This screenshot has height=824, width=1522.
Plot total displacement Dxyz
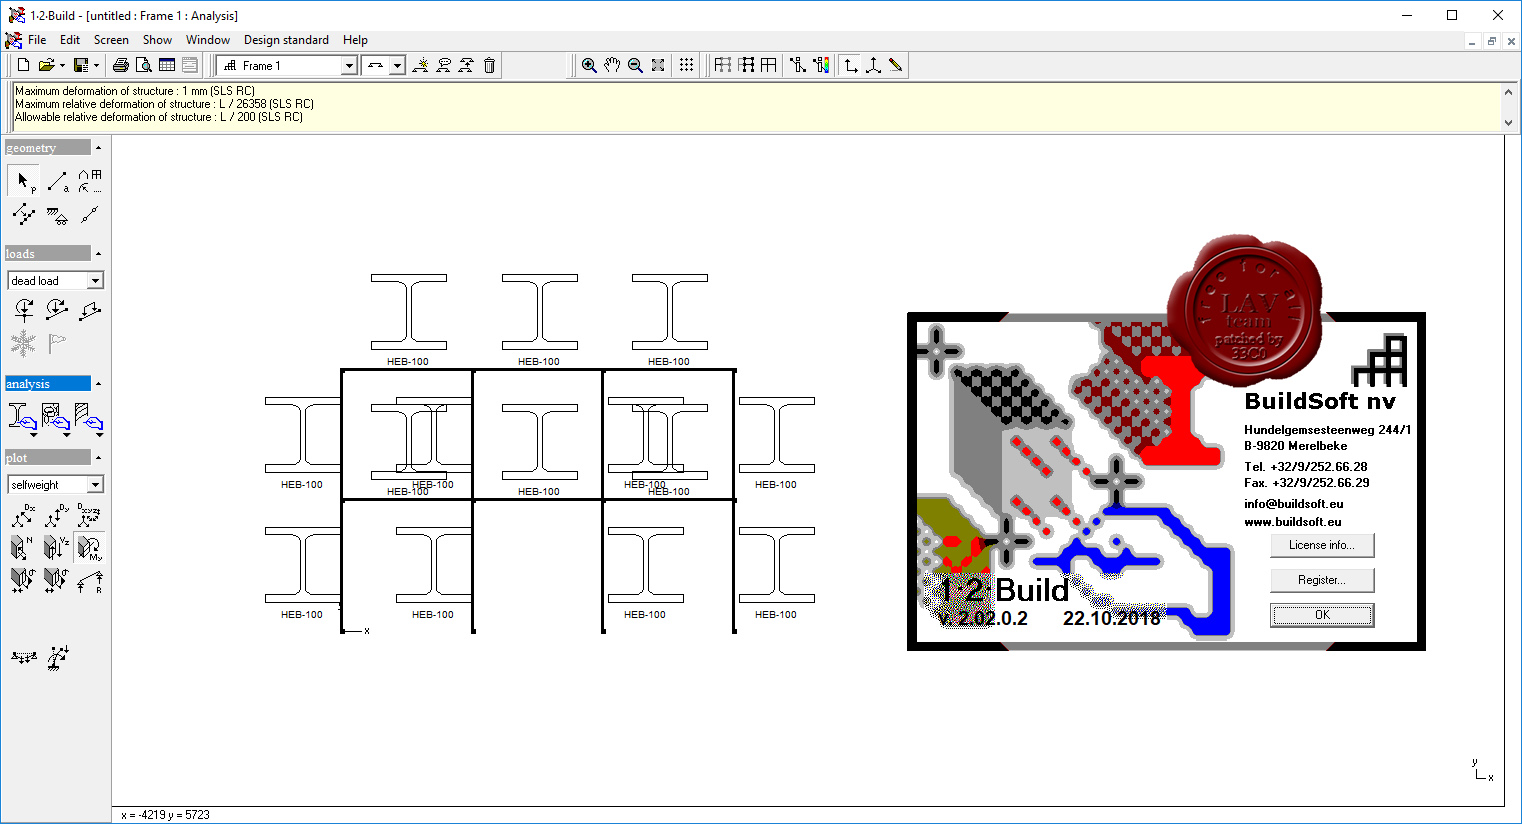point(90,515)
